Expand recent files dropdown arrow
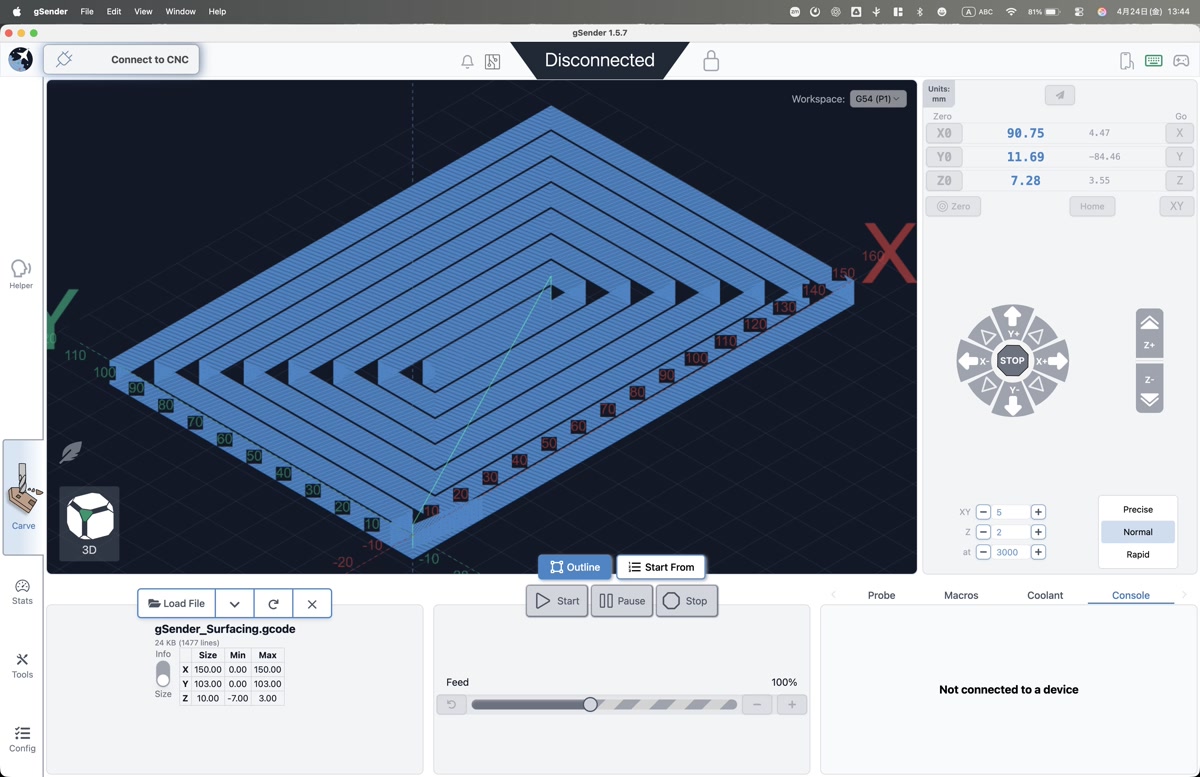Image resolution: width=1200 pixels, height=777 pixels. point(234,604)
